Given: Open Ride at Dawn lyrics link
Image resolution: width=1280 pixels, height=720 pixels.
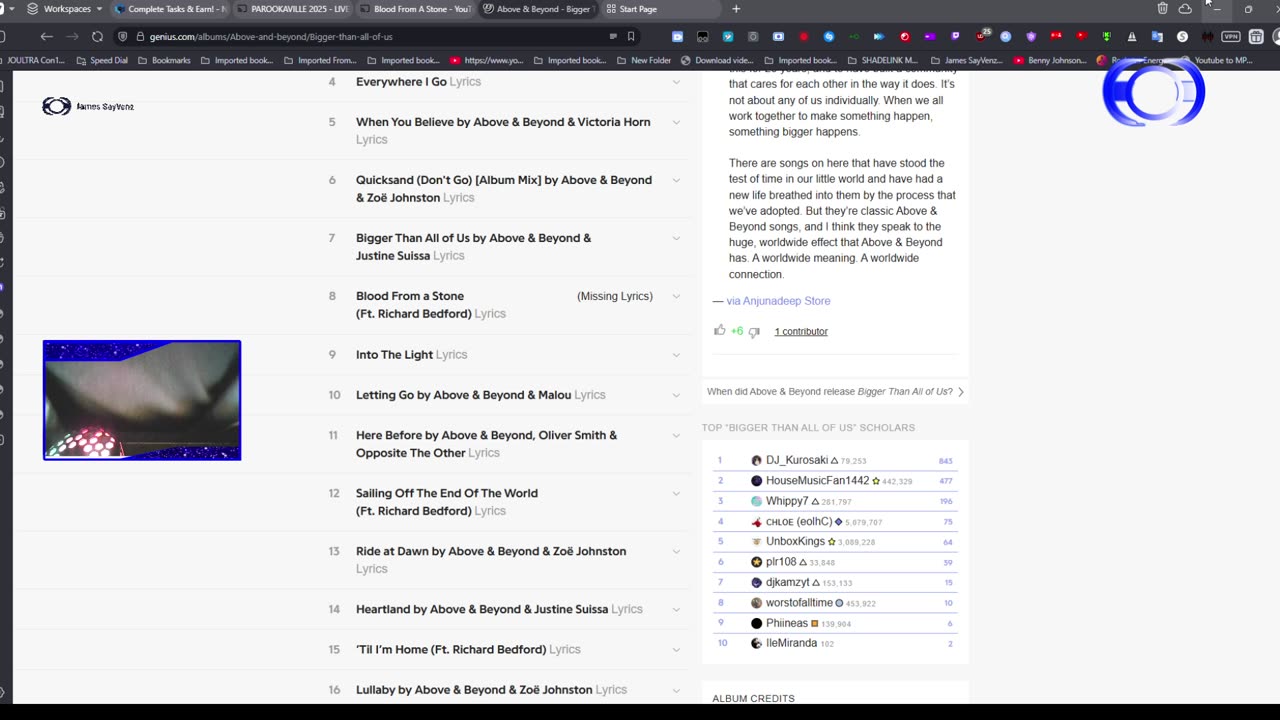Looking at the screenshot, I should pos(491,560).
